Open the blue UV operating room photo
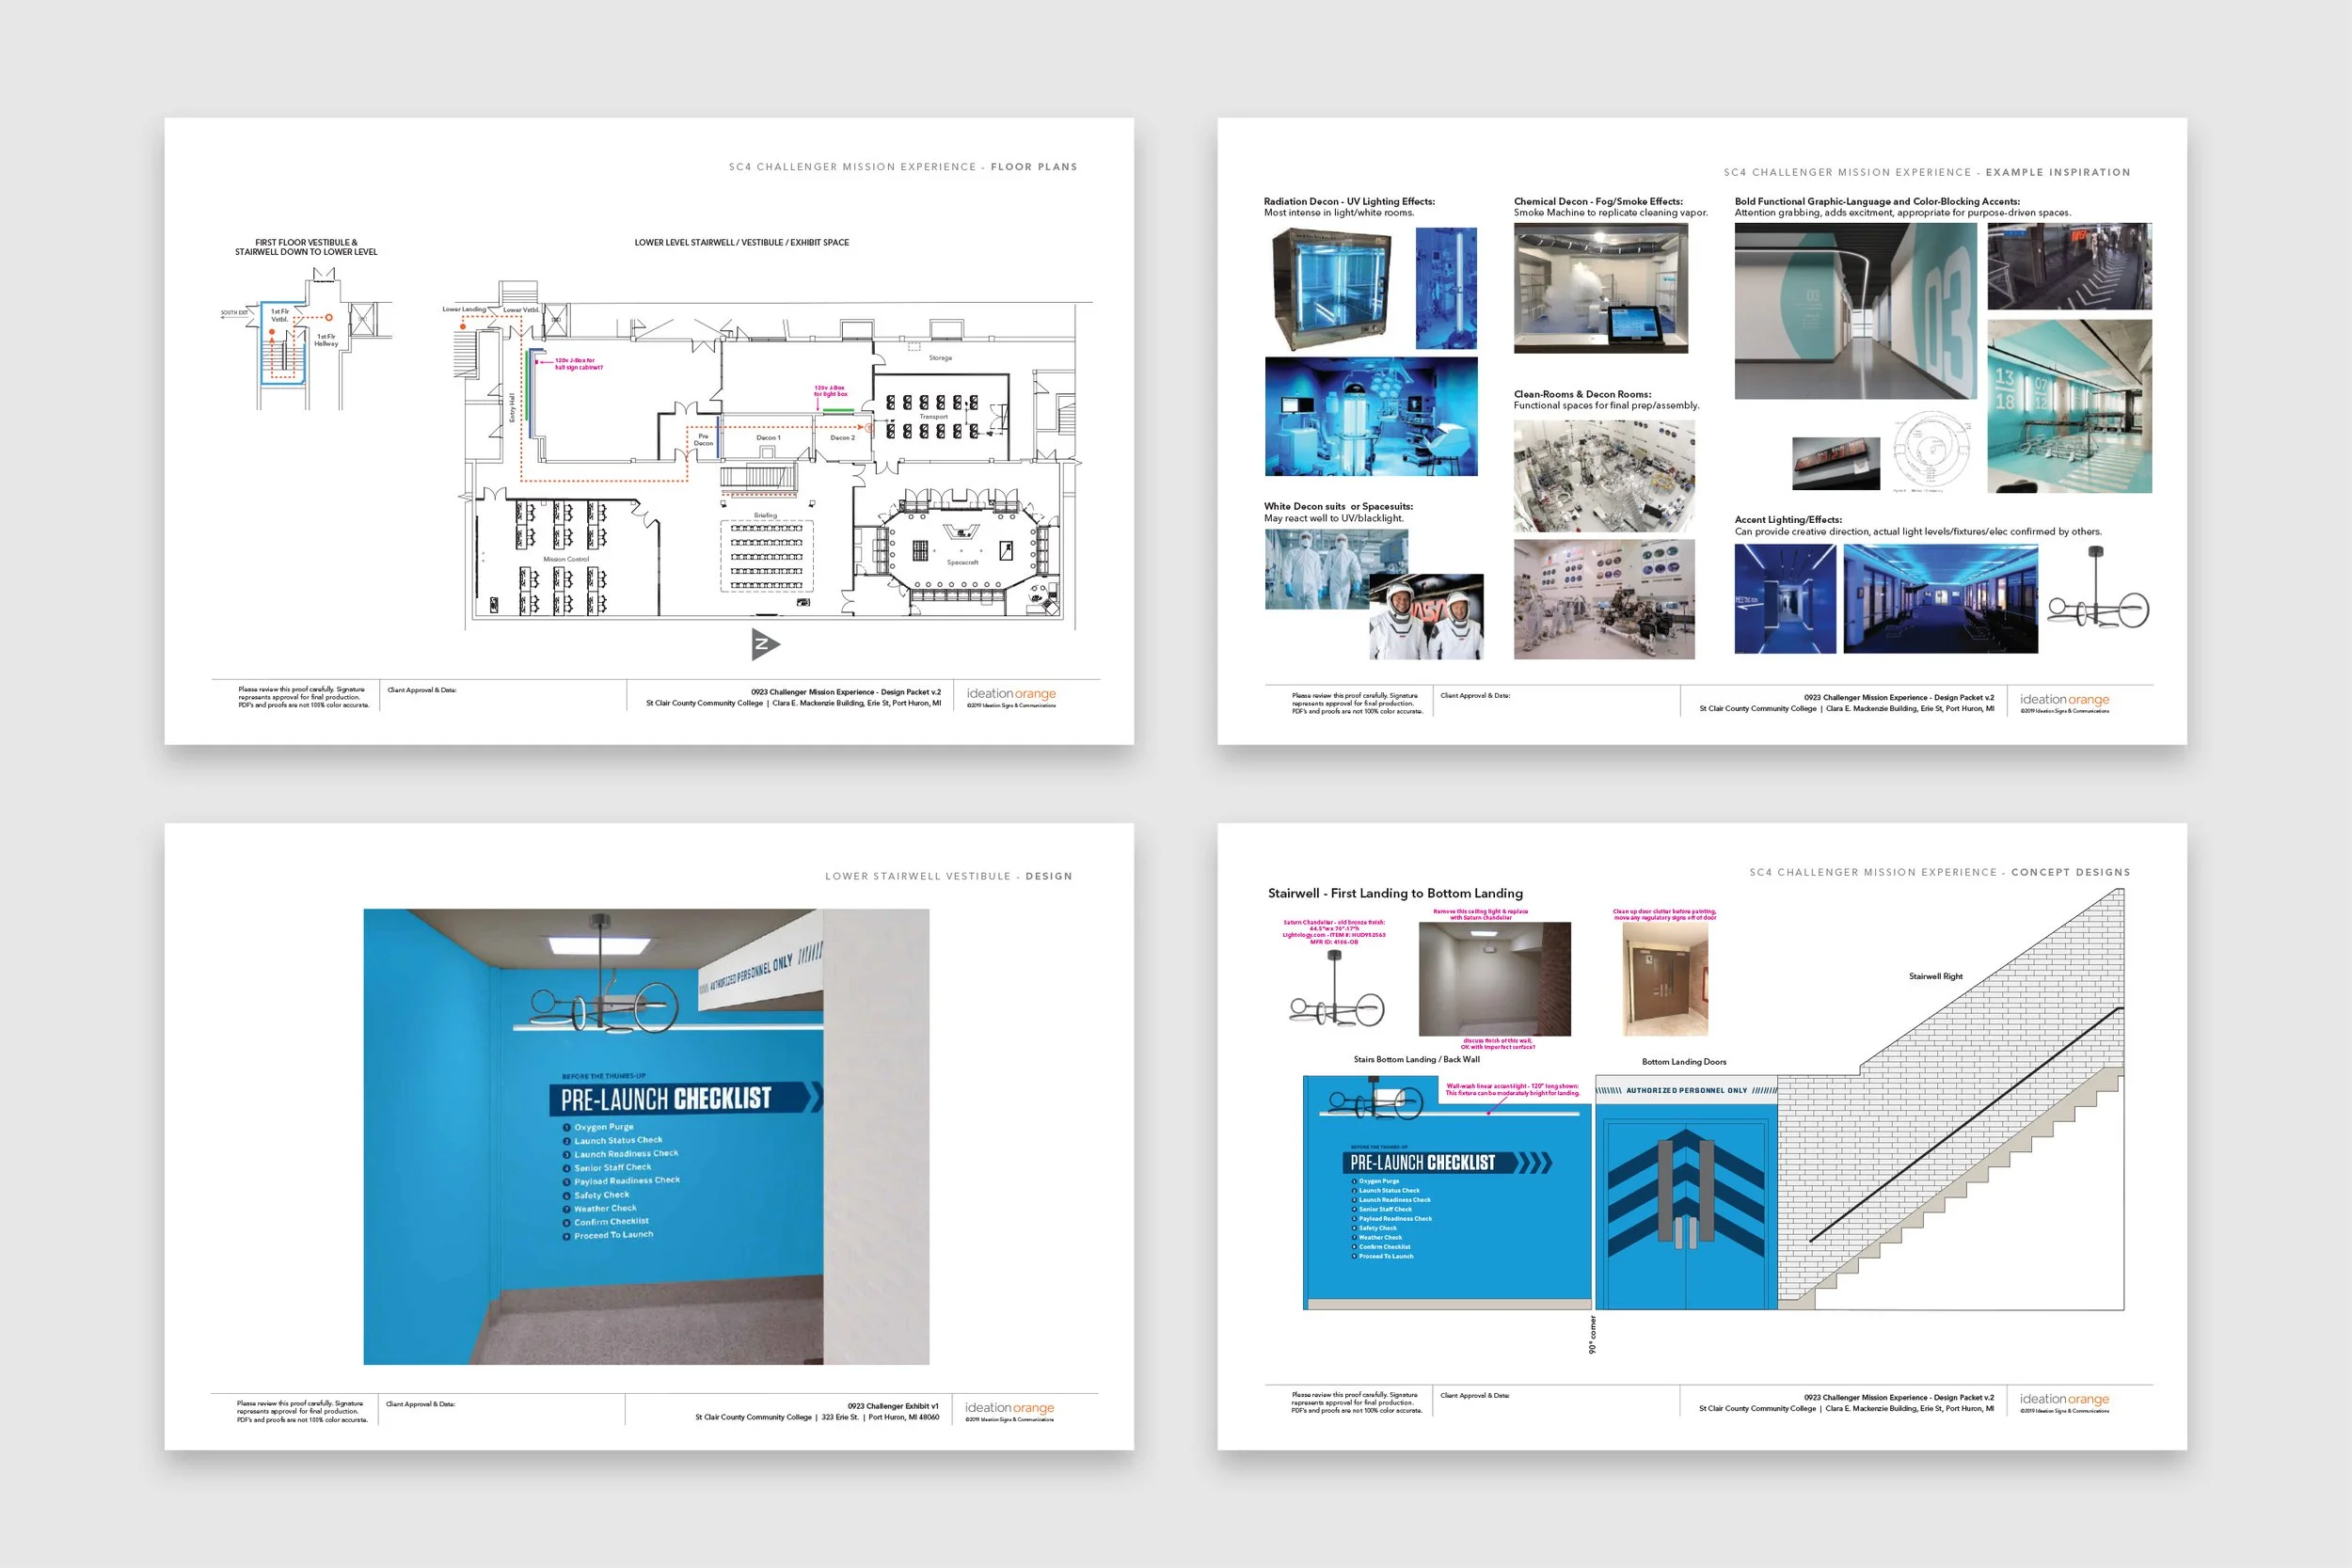Viewport: 2352px width, 1568px height. [1370, 416]
